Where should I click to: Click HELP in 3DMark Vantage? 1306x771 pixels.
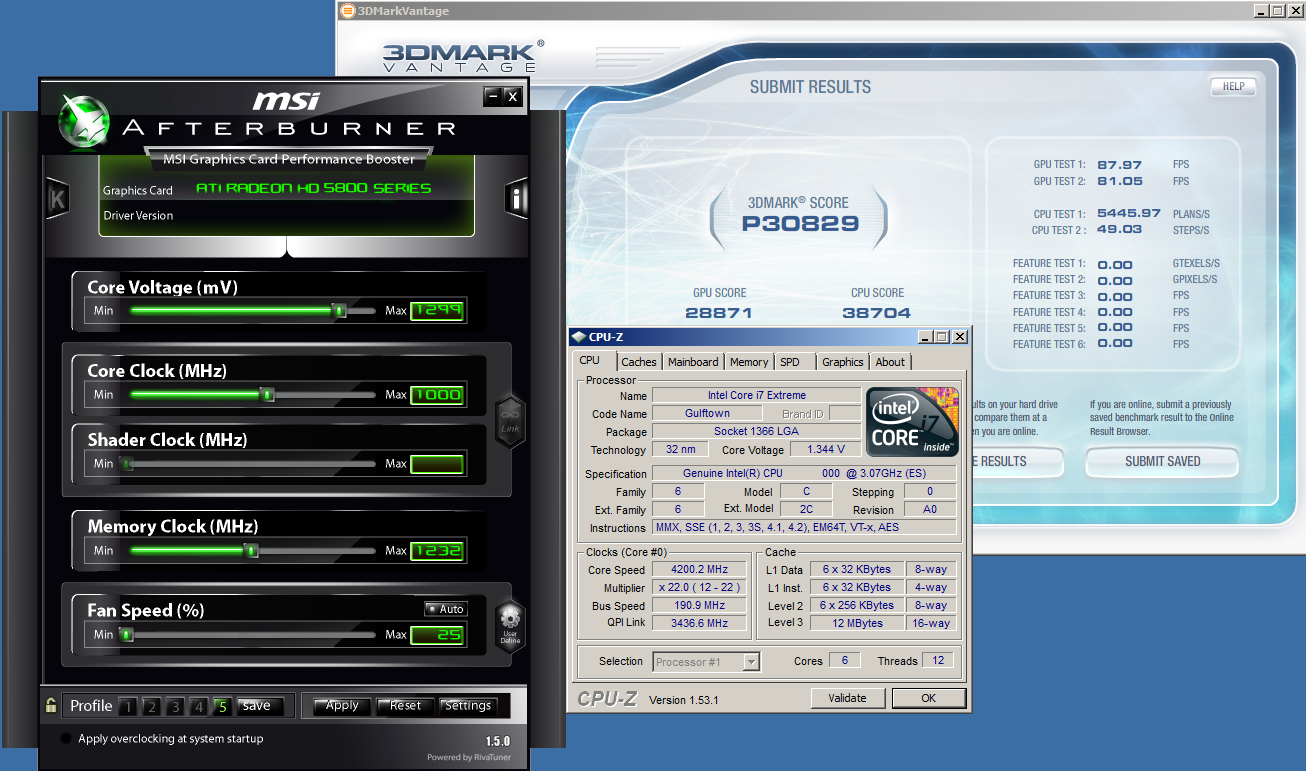(x=1233, y=86)
